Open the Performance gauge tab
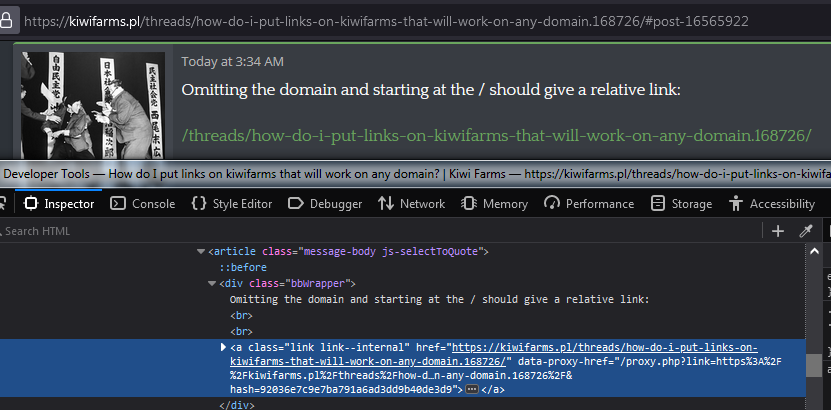Image resolution: width=831 pixels, height=410 pixels. (589, 204)
